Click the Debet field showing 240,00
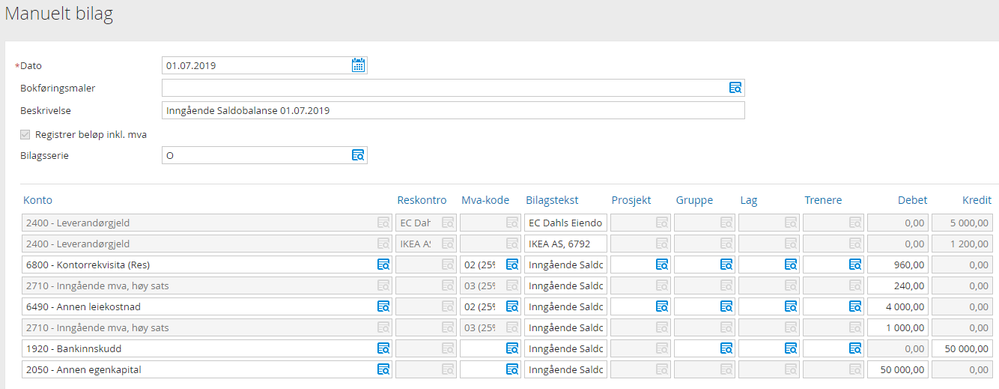Image resolution: width=999 pixels, height=389 pixels. [x=898, y=285]
